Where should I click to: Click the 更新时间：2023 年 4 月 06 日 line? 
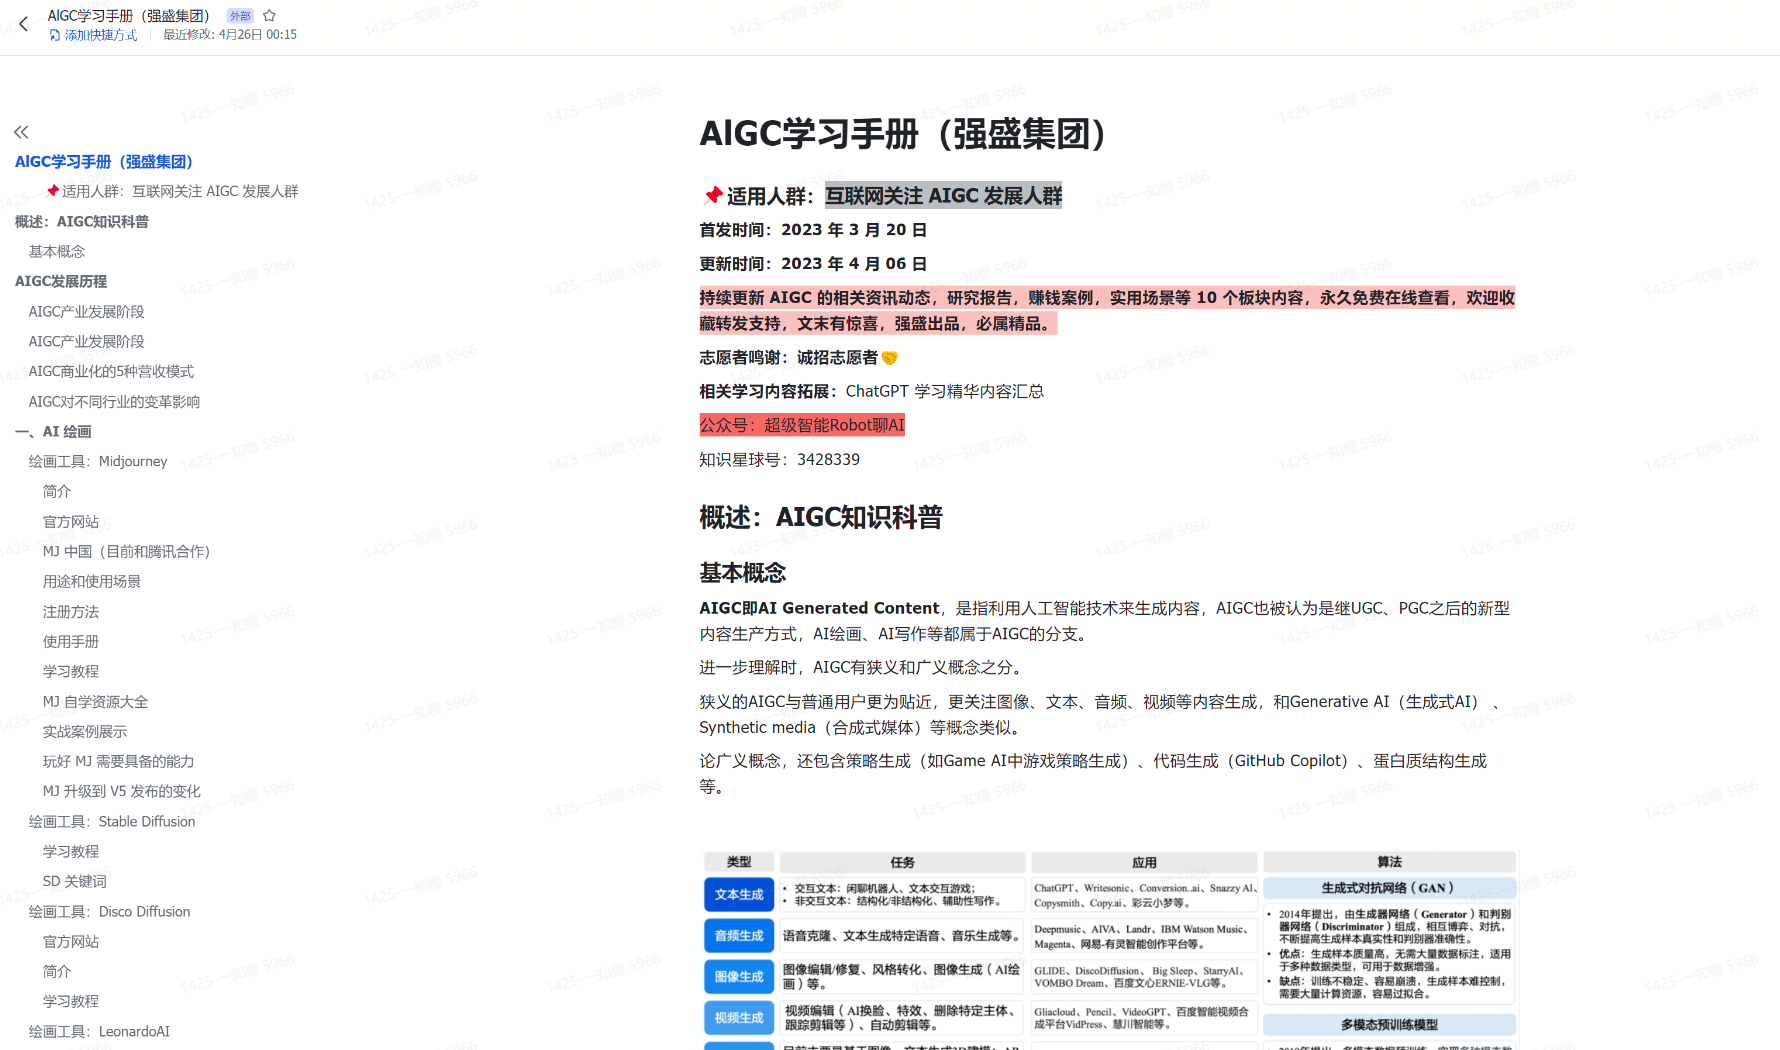click(813, 264)
